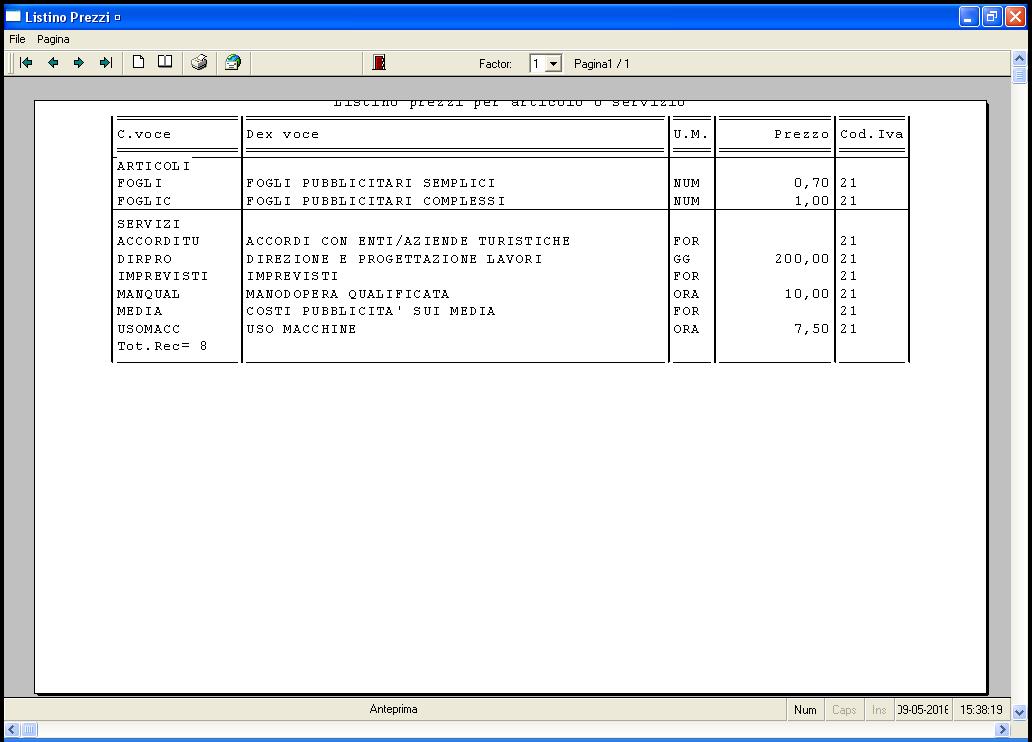This screenshot has height=742, width=1032.
Task: Click the horizontal scrollbar left arrow
Action: click(12, 729)
